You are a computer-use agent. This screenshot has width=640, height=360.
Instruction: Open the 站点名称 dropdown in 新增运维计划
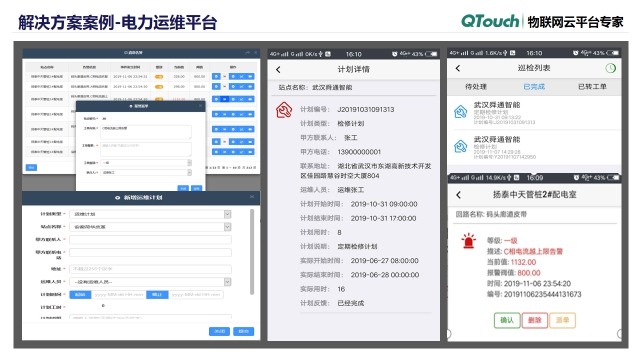(150, 227)
